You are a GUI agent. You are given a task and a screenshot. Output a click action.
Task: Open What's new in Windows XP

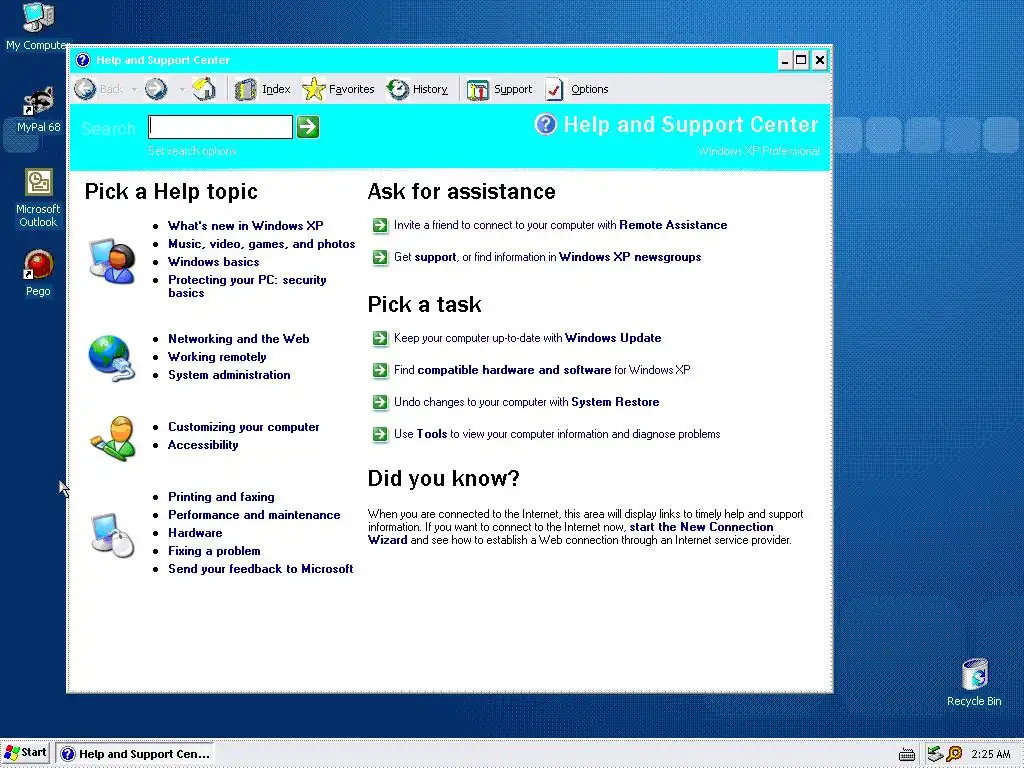pos(246,225)
